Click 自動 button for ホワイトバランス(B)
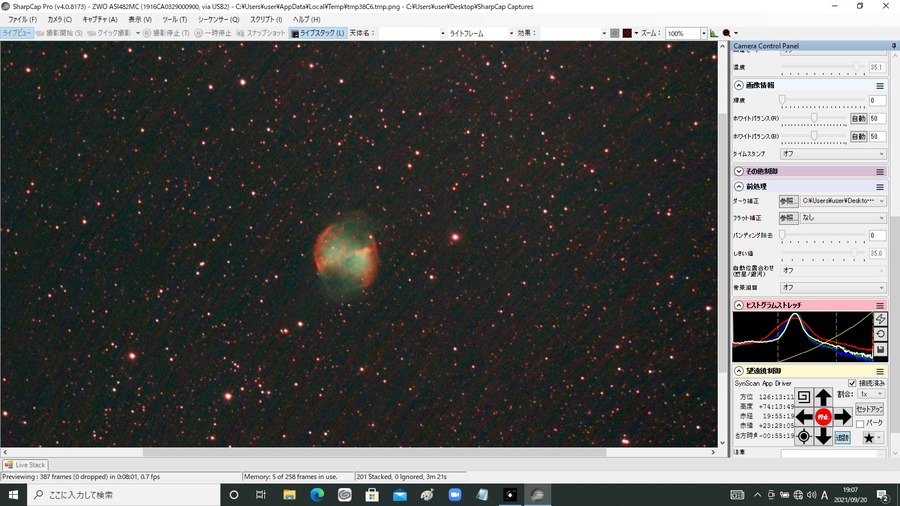 (x=858, y=137)
